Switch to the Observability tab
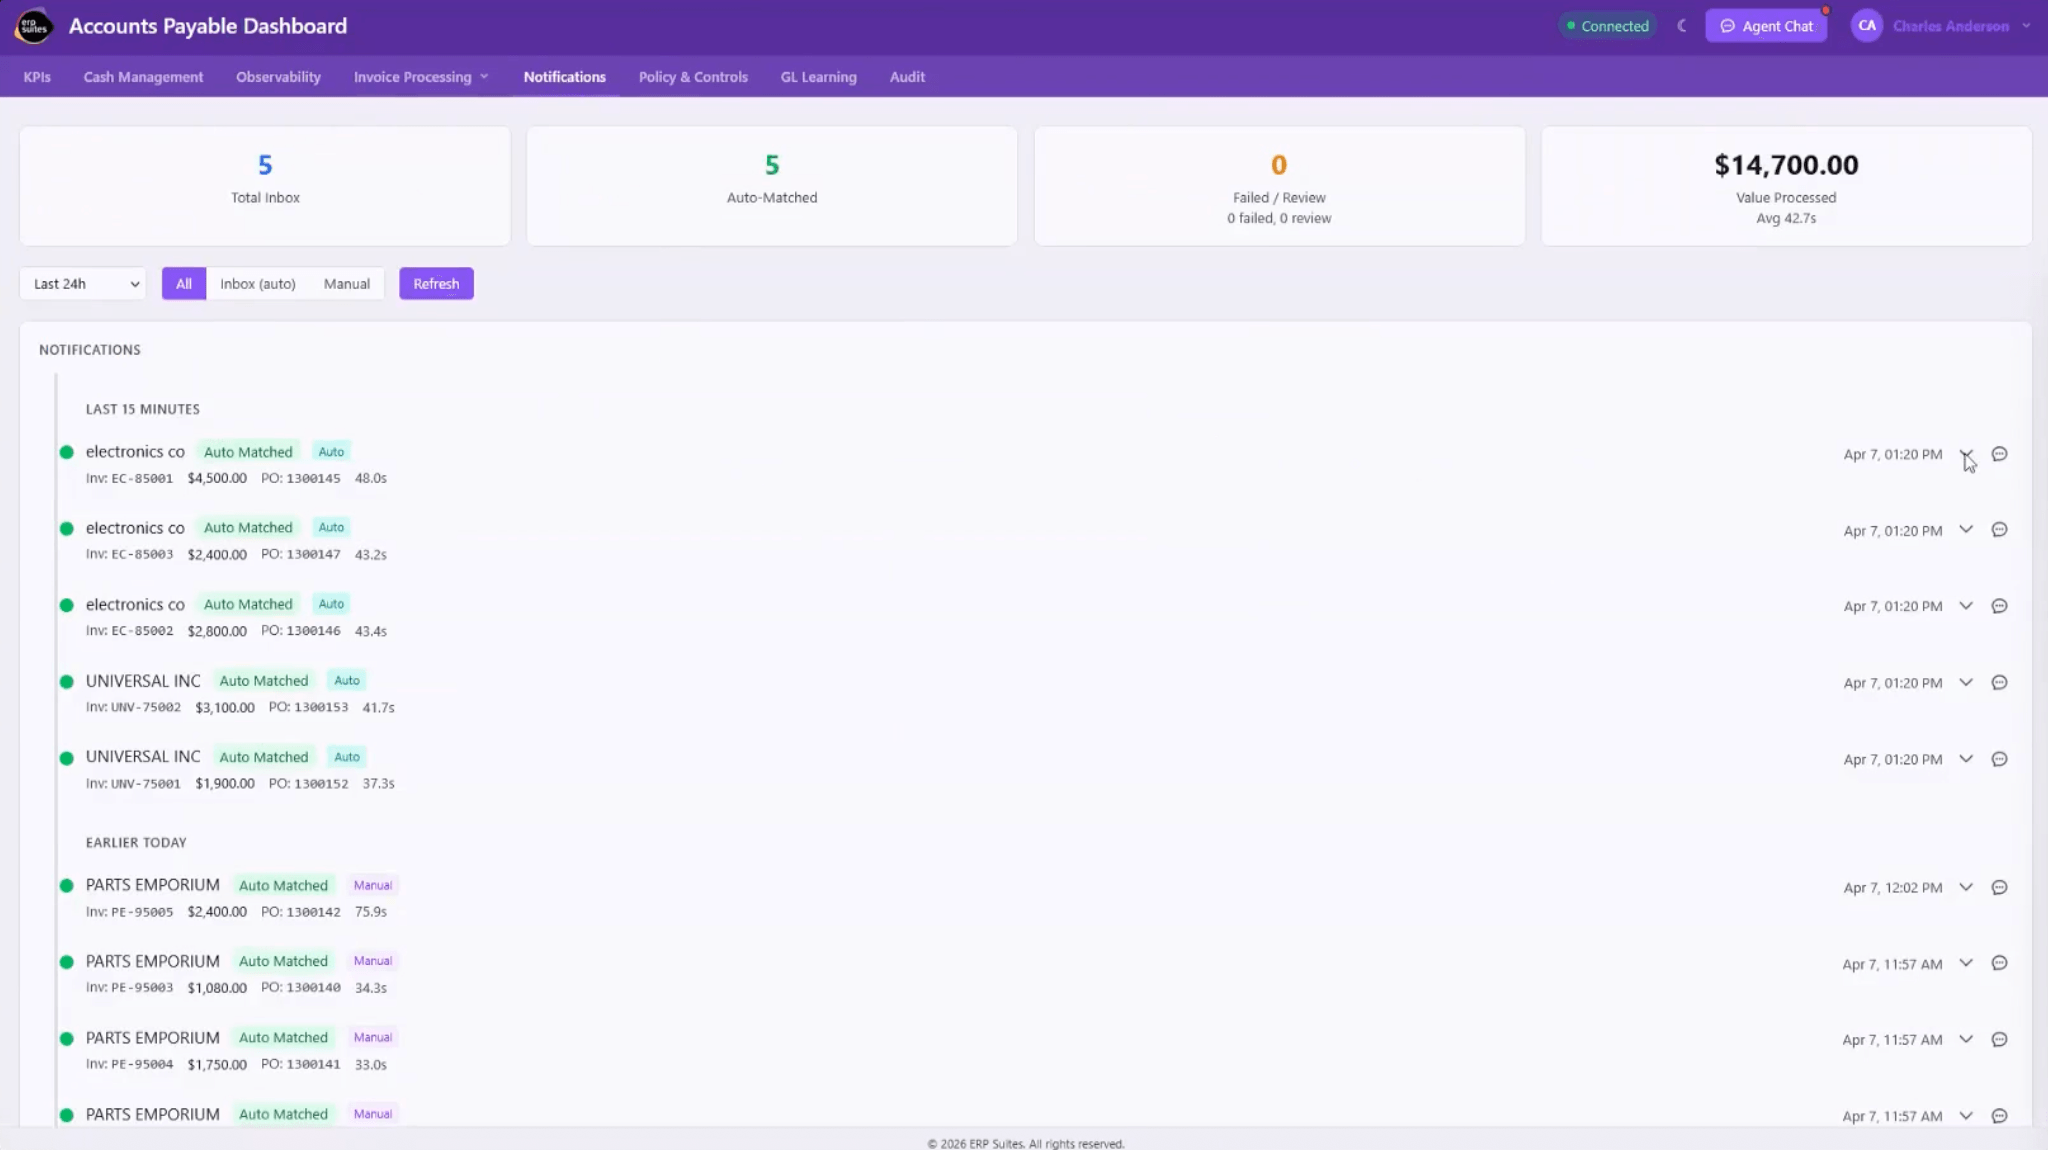 point(278,77)
